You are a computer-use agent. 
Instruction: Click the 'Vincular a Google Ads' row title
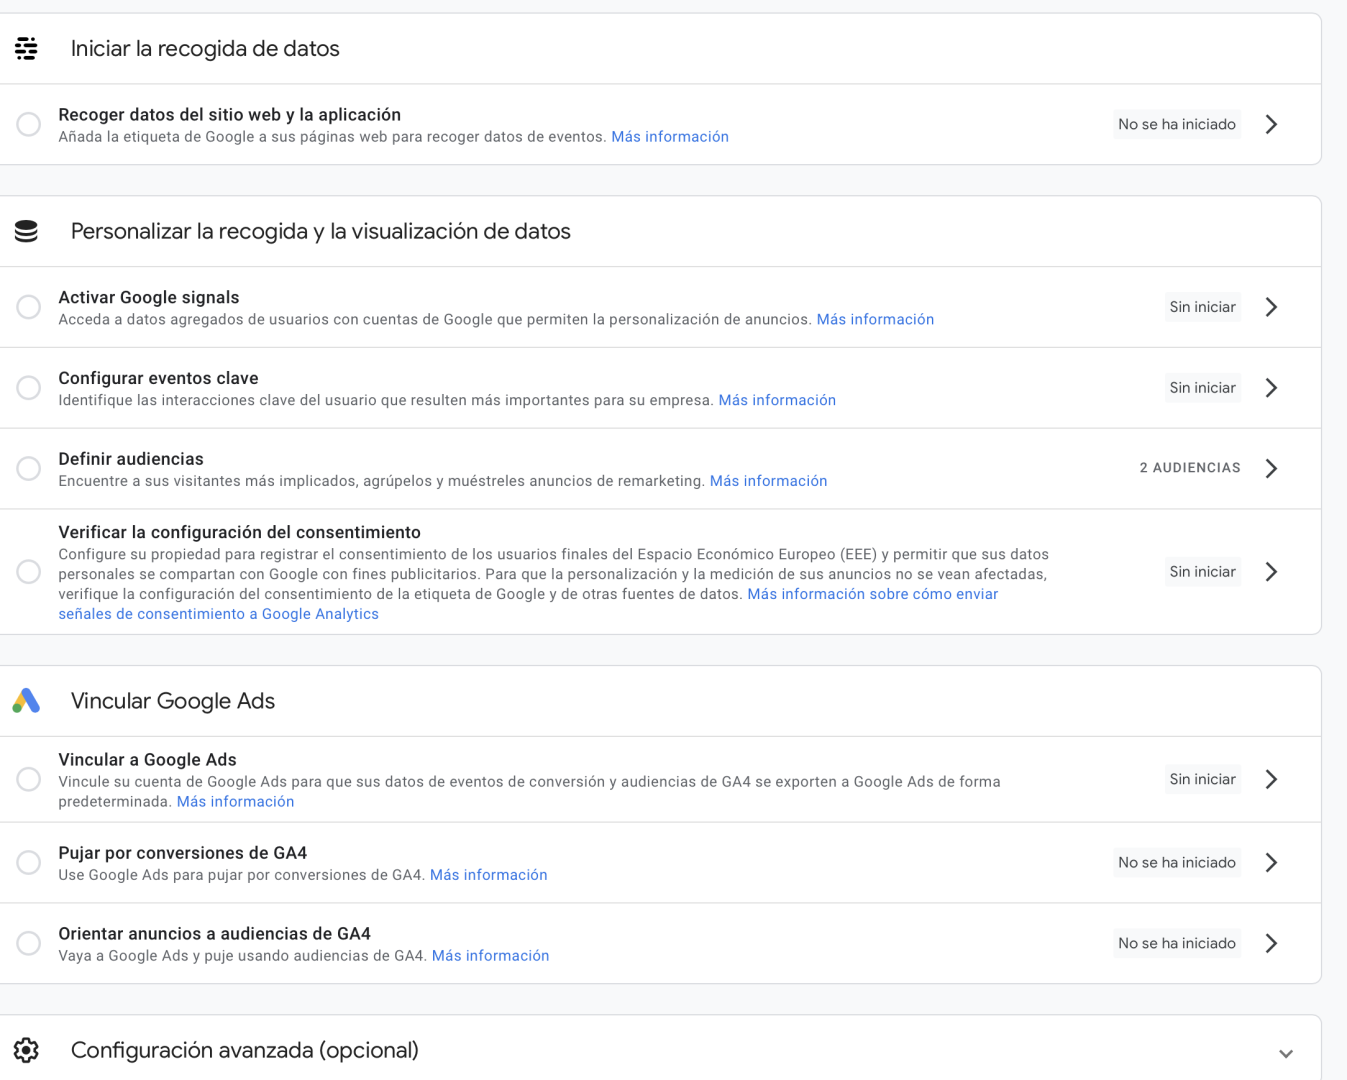pyautogui.click(x=147, y=760)
